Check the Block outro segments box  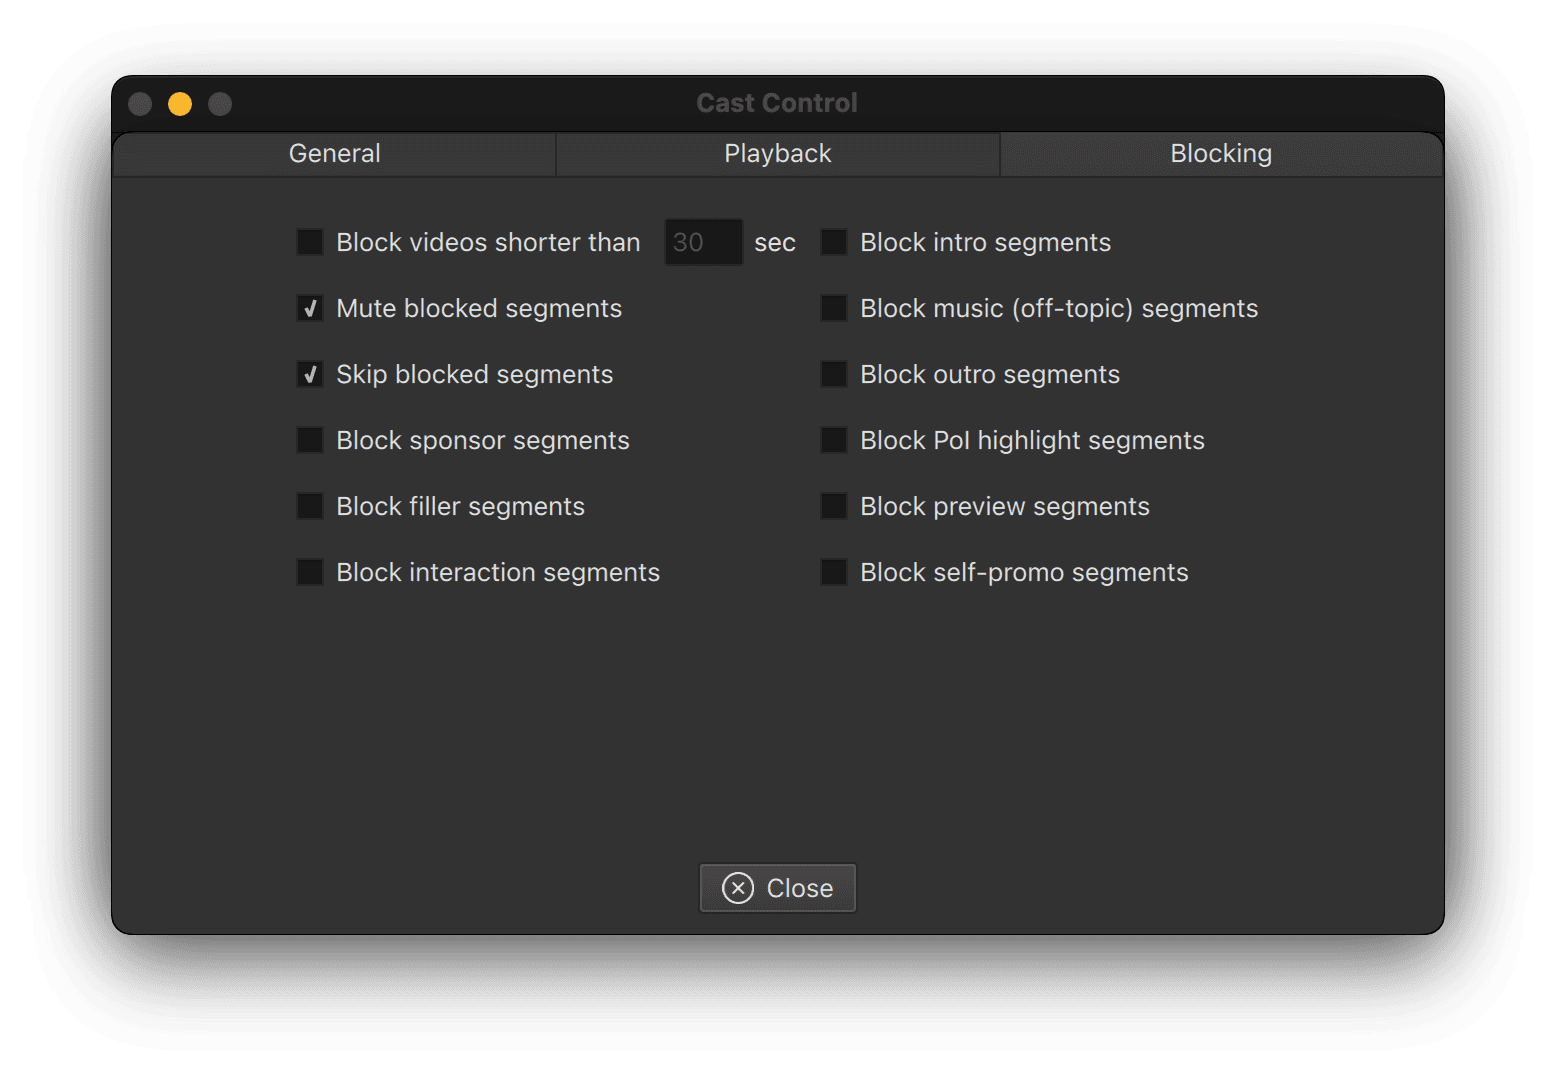(834, 374)
